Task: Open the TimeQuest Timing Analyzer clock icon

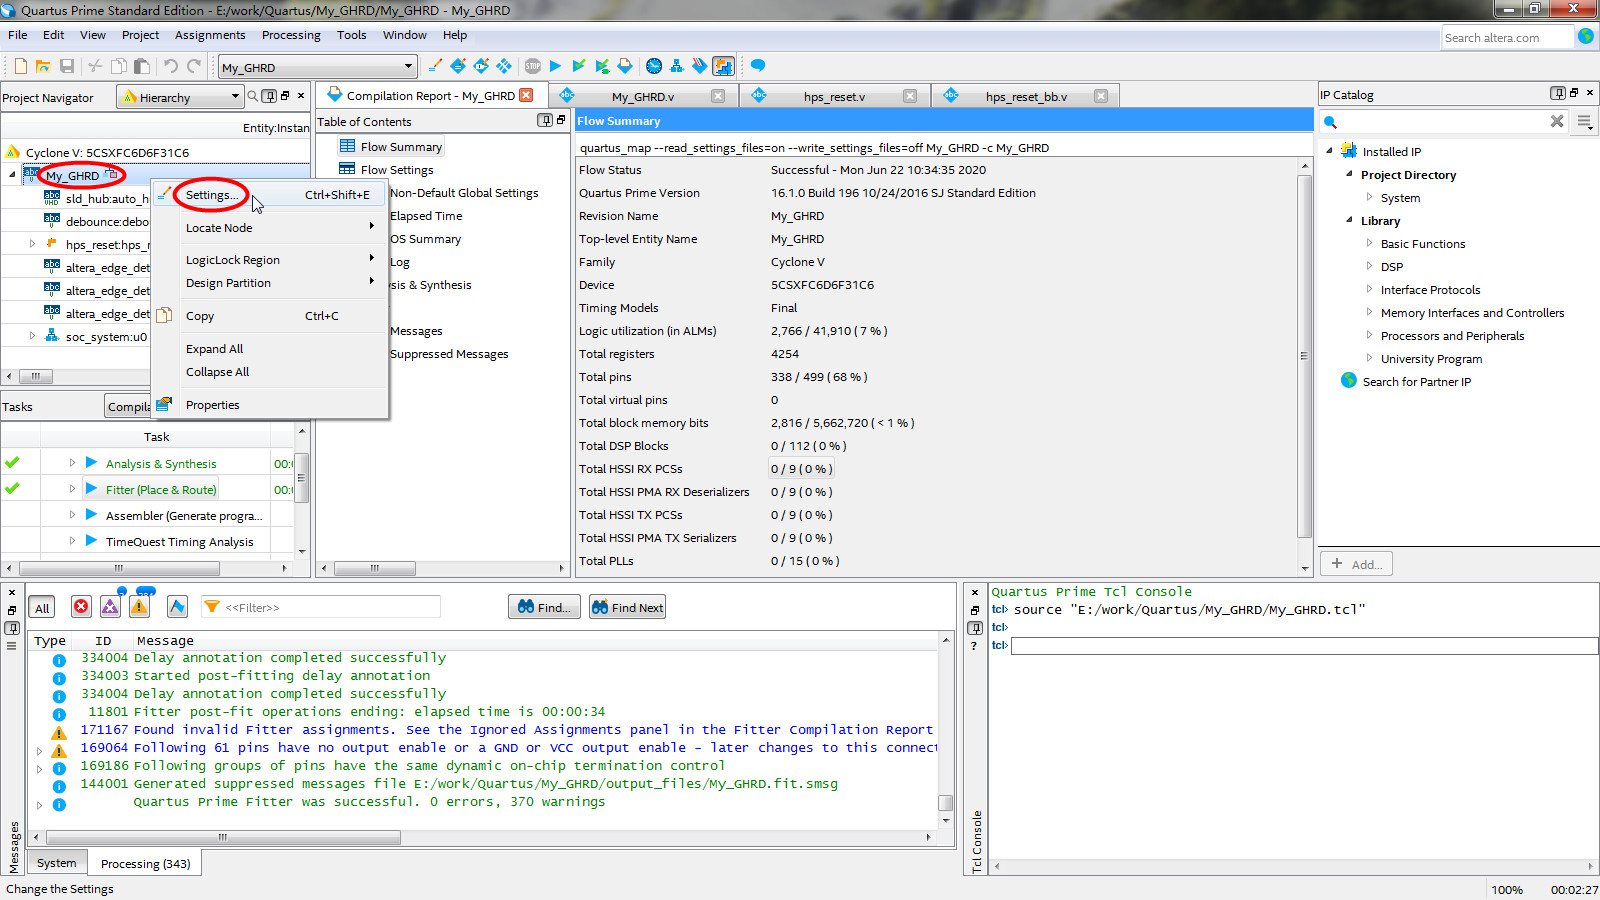Action: (654, 66)
